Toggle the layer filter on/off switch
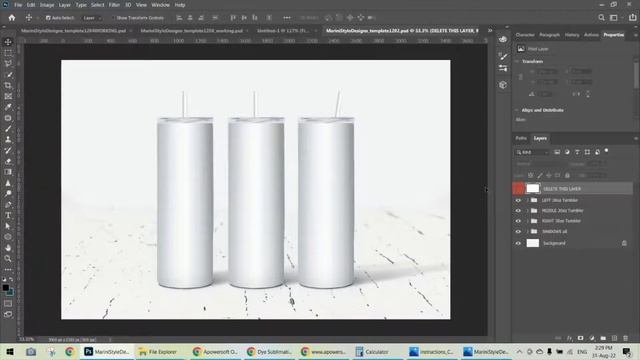This screenshot has height=360, width=640. pyautogui.click(x=607, y=151)
